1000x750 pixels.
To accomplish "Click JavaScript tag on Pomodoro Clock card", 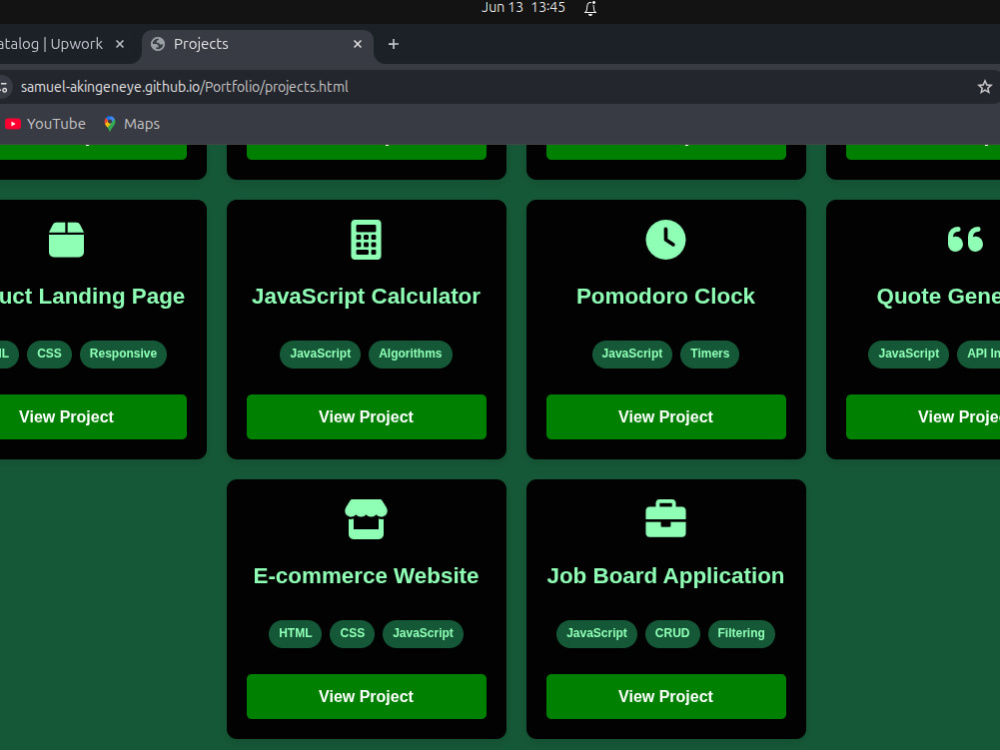I will click(632, 354).
